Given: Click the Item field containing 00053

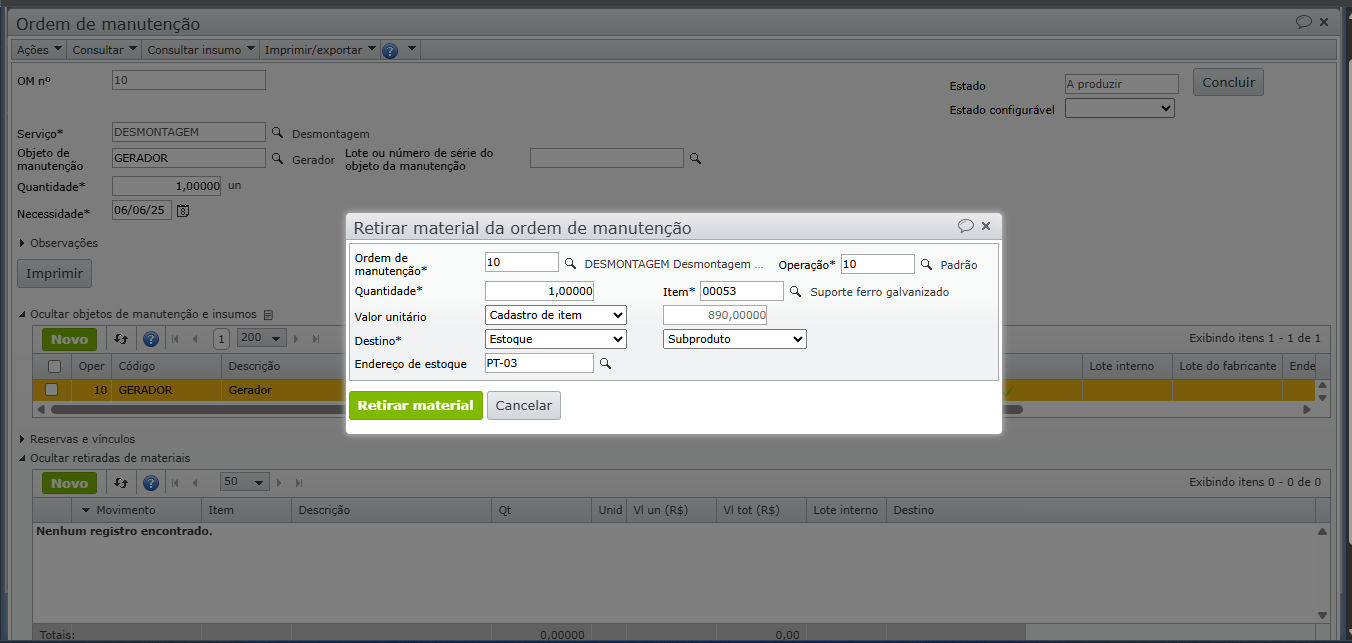Looking at the screenshot, I should (742, 291).
